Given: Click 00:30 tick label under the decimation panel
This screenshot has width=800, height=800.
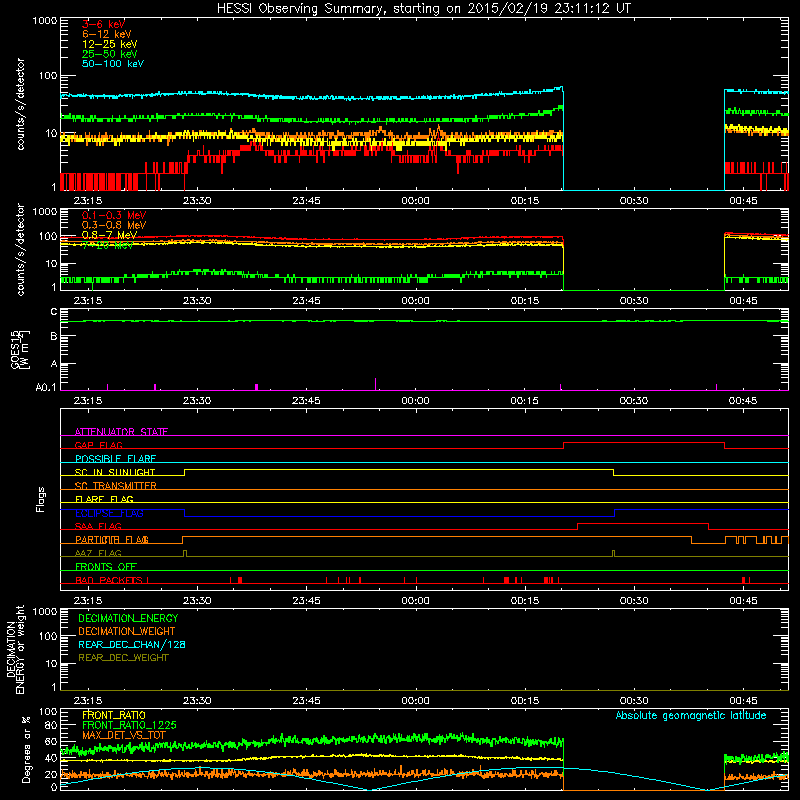Looking at the screenshot, I should coord(634,701).
